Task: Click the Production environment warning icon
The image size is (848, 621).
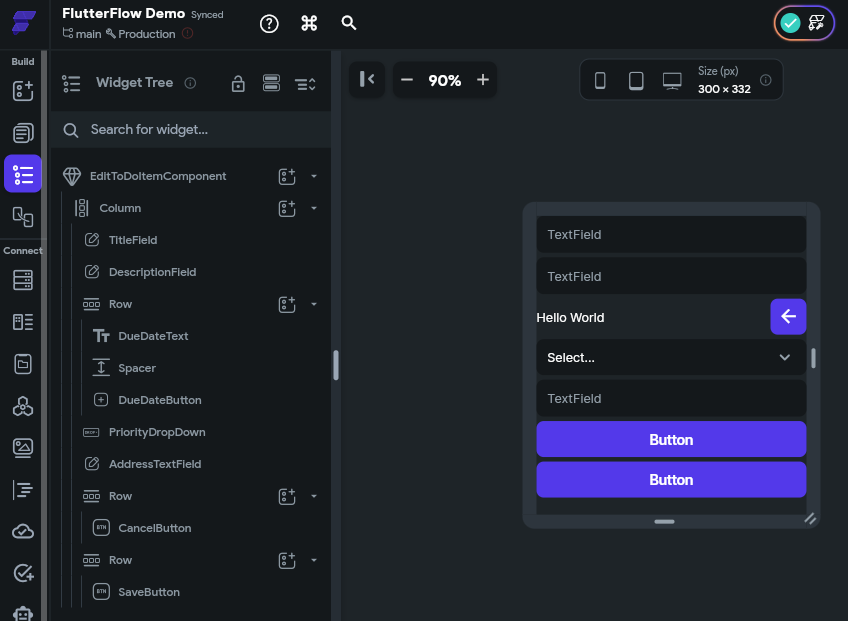Action: pos(188,34)
